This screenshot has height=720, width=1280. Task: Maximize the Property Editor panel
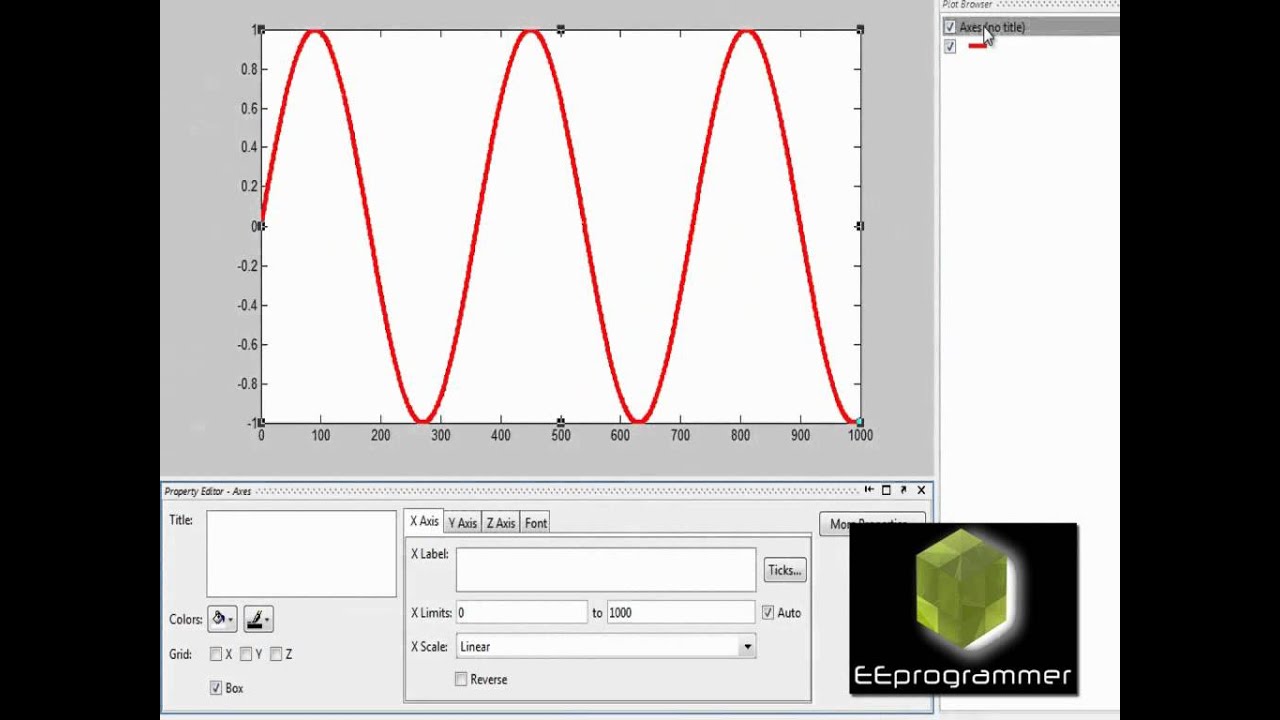886,490
